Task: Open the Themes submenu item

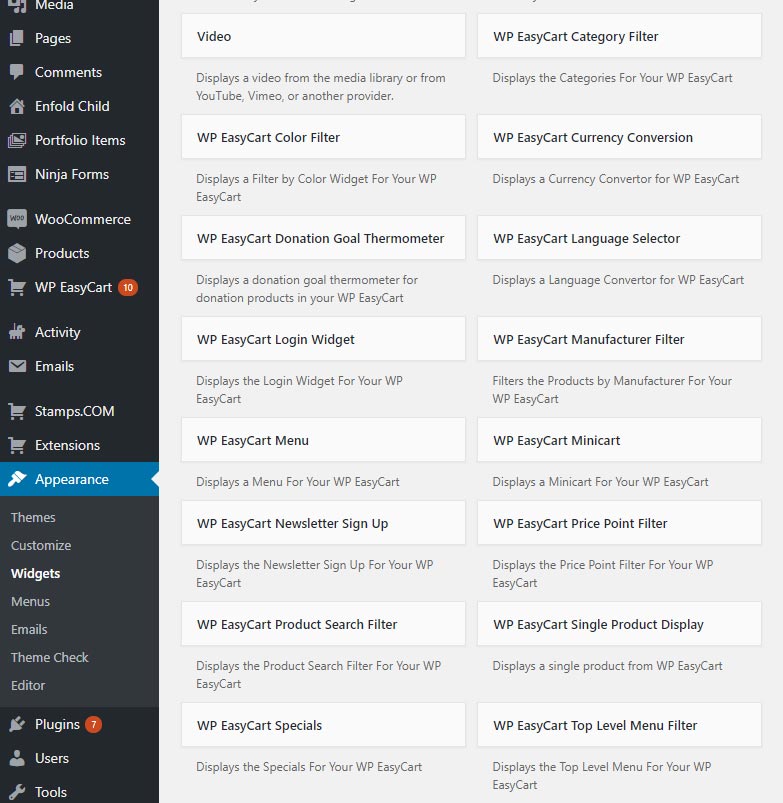Action: pyautogui.click(x=33, y=517)
